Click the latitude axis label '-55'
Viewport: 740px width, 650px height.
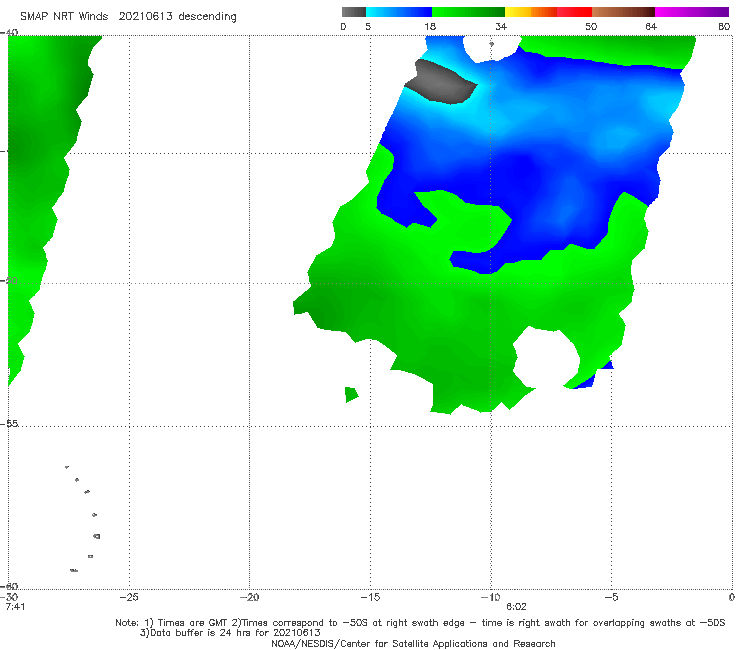(x=10, y=424)
